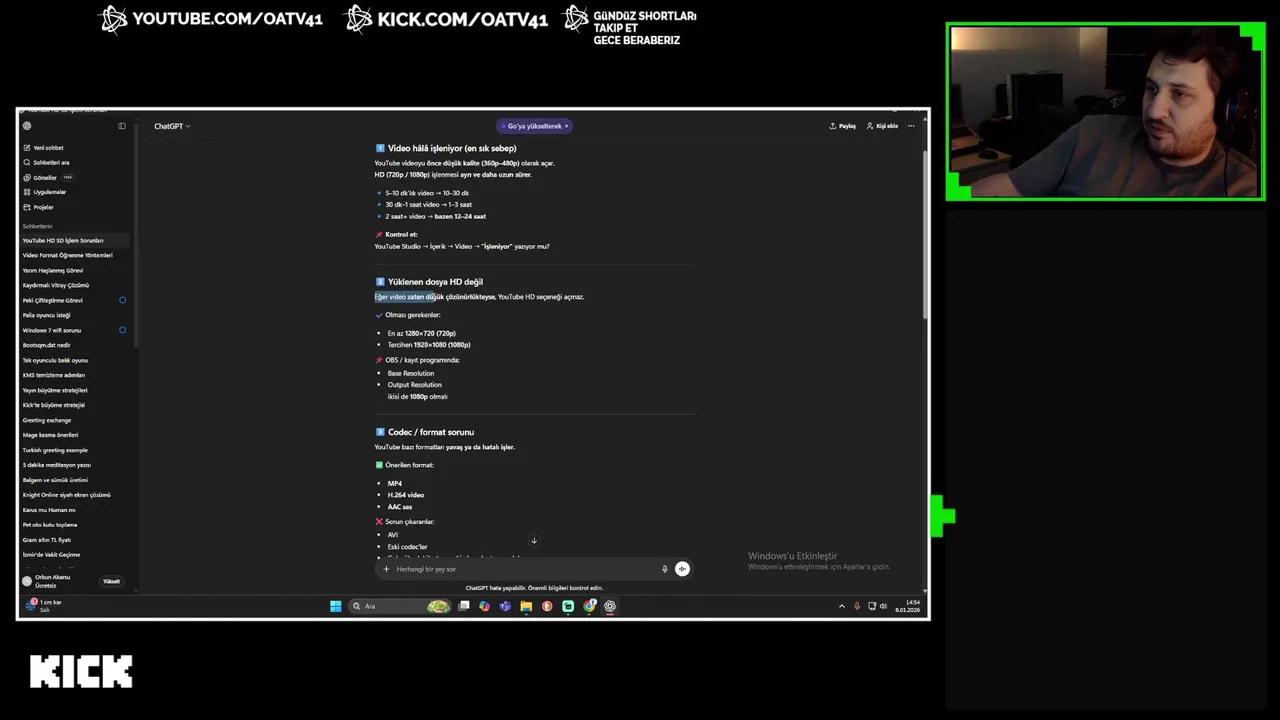The height and width of the screenshot is (720, 1280).
Task: Open chat Video Format Öğrenme Yöntemleri
Action: point(67,255)
